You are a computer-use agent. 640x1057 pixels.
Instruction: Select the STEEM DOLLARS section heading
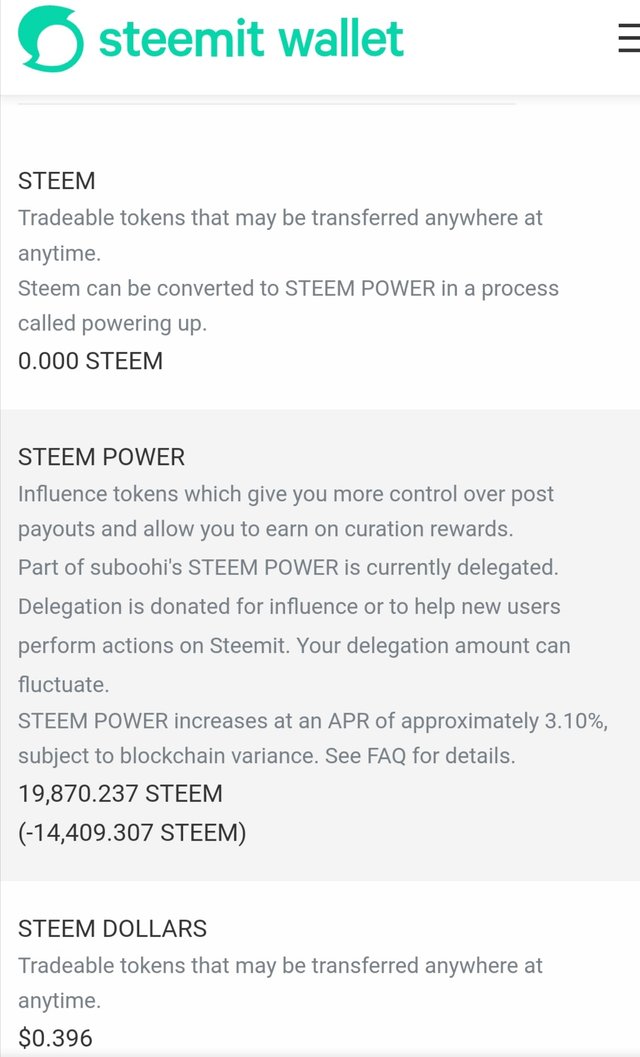(x=113, y=928)
